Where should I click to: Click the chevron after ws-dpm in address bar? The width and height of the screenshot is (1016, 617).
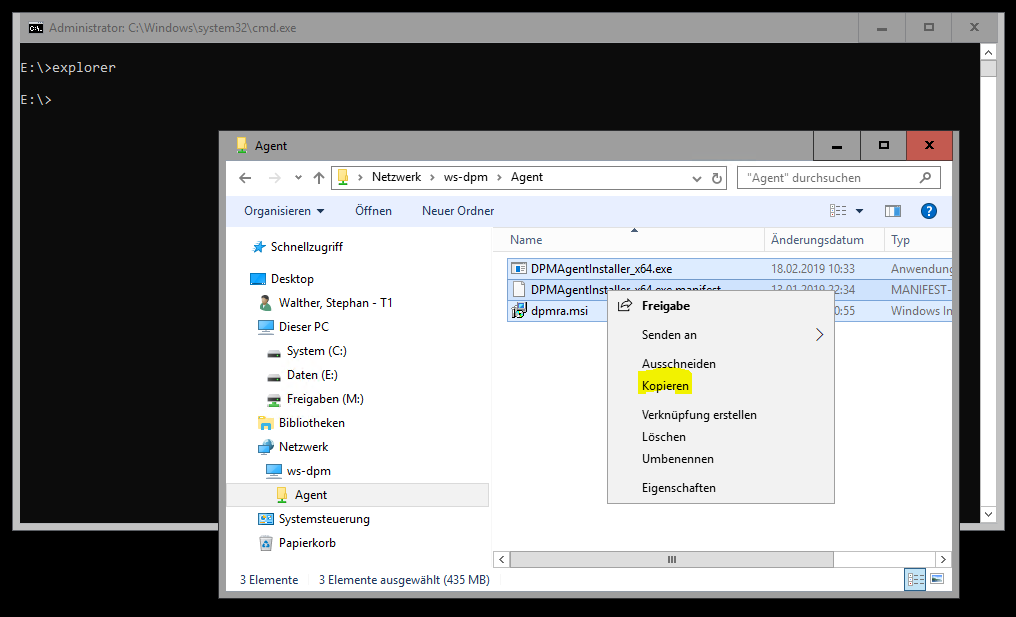pyautogui.click(x=499, y=178)
